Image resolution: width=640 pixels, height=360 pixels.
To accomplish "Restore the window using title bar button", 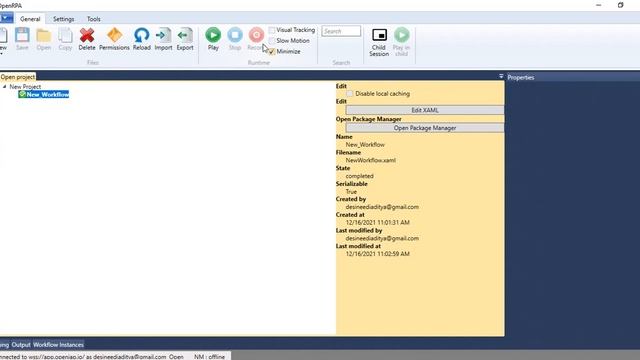I will coord(620,5).
